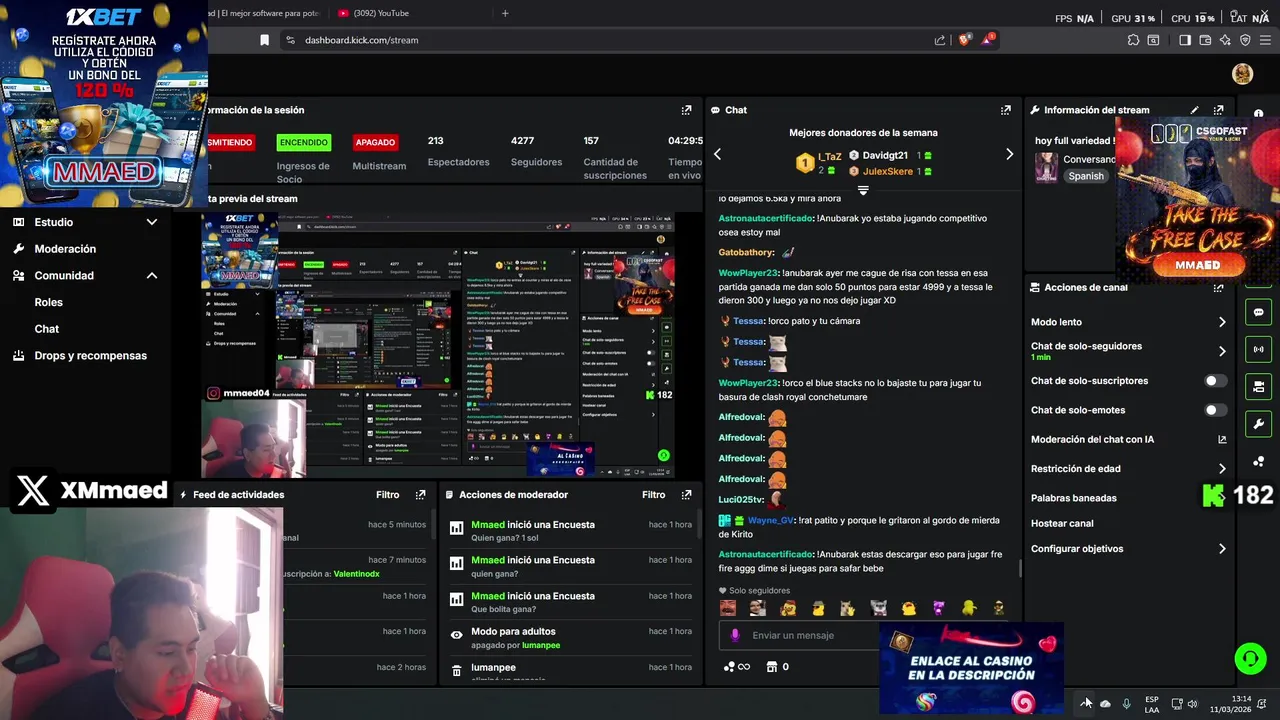Screen dimensions: 1280x720
Task: Open browser extensions puzzle icon
Action: [x=1133, y=40]
